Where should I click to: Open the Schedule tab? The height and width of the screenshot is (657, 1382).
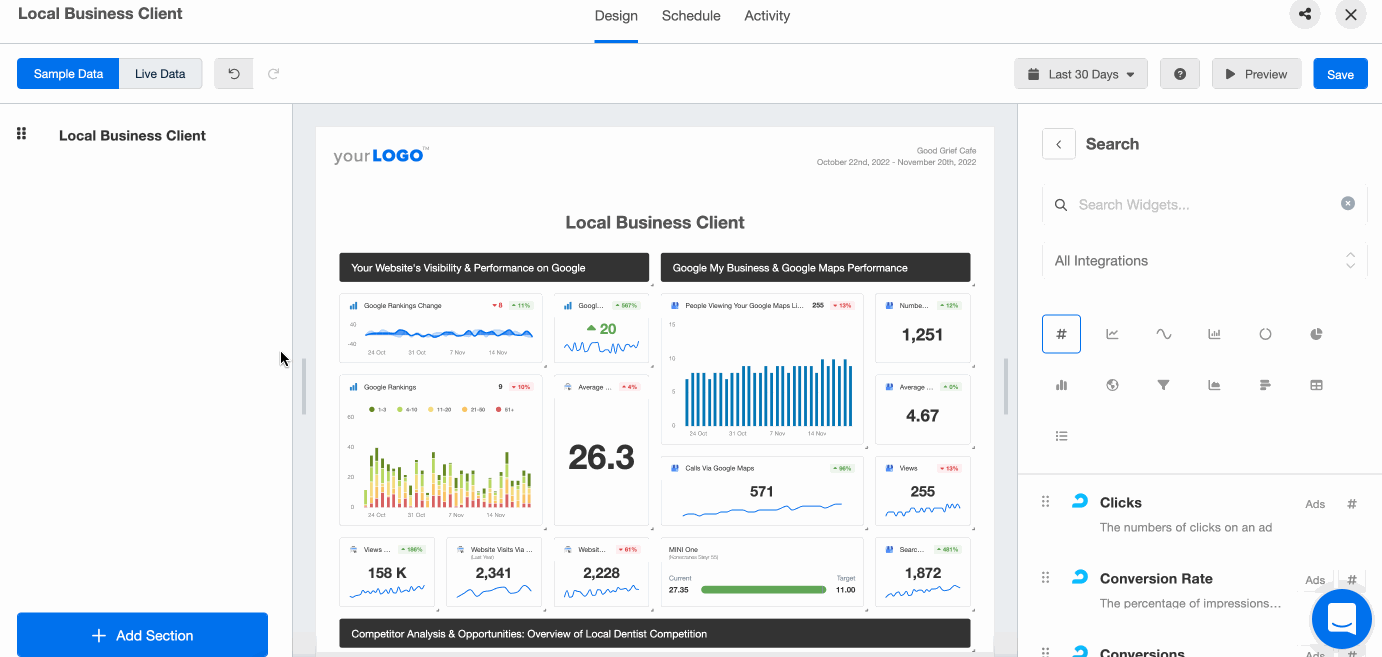691,16
